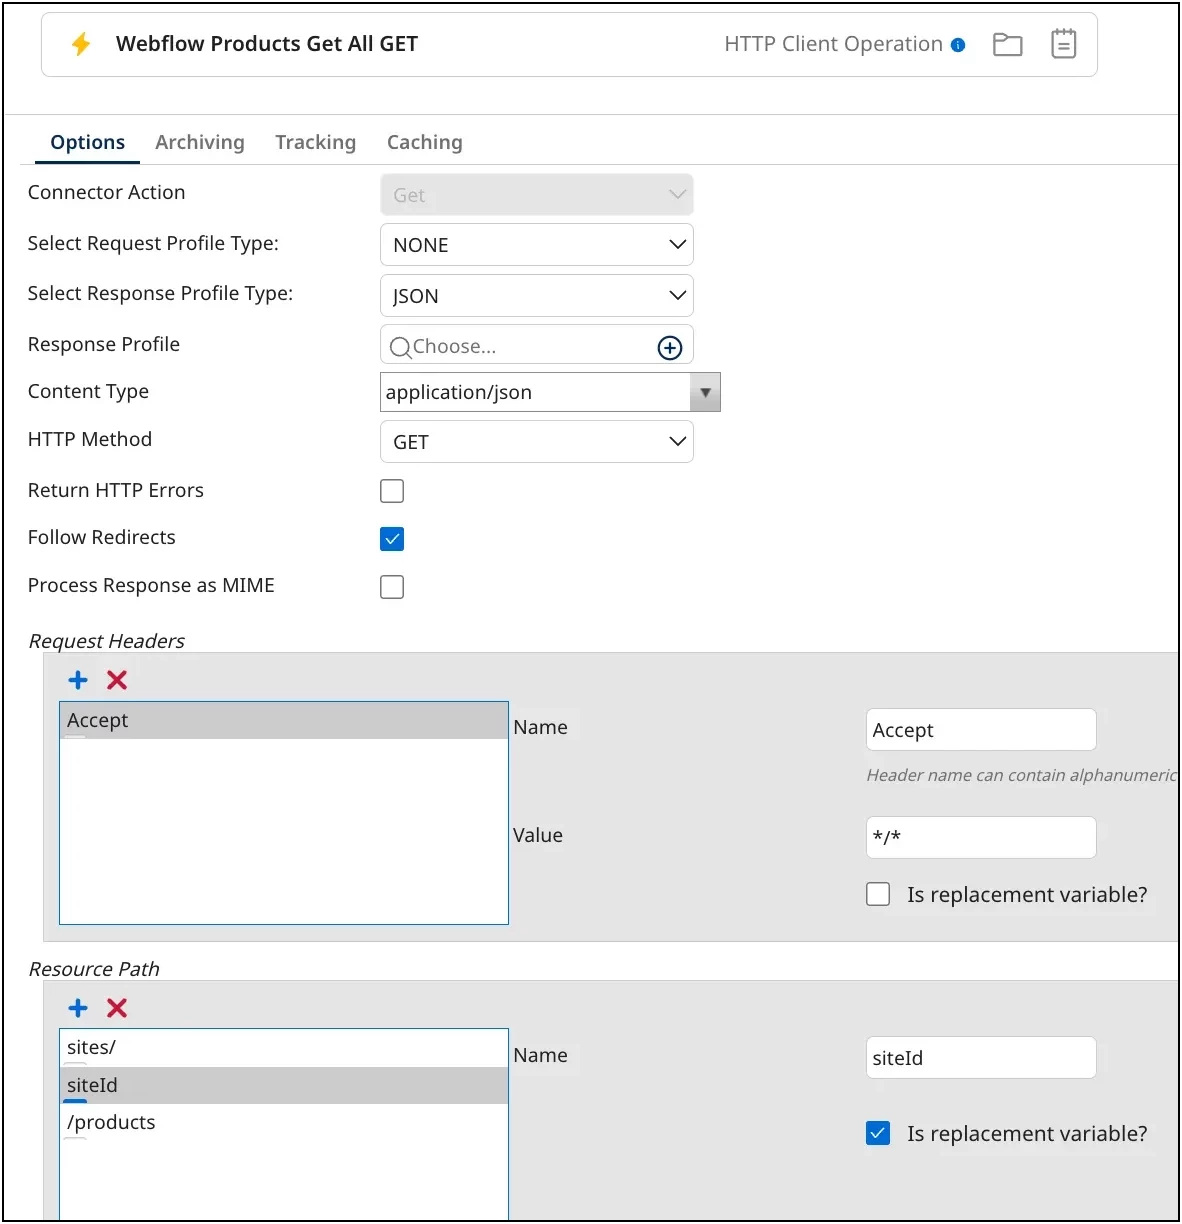The width and height of the screenshot is (1182, 1224).
Task: Switch to the Archiving tab
Action: 199,142
